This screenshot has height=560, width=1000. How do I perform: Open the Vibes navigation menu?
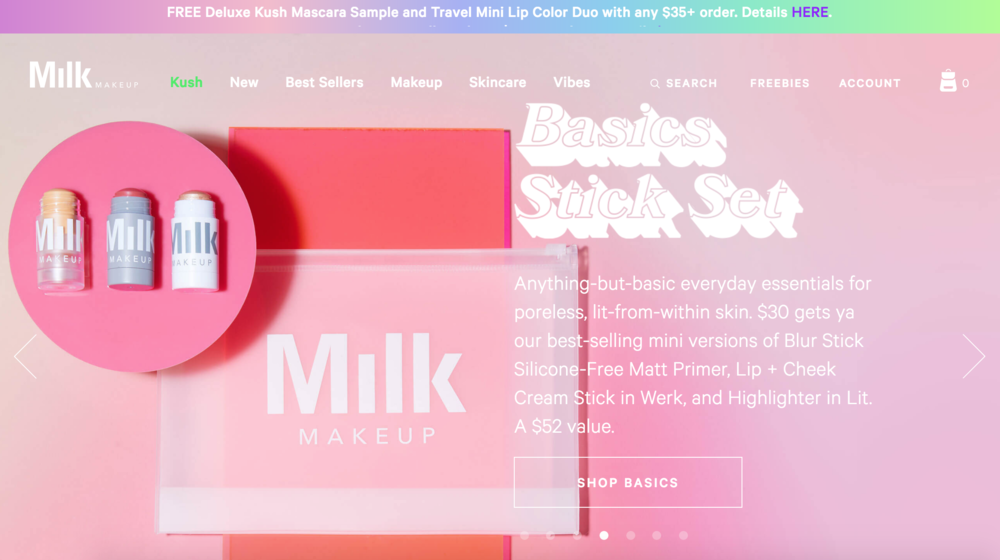[x=571, y=82]
